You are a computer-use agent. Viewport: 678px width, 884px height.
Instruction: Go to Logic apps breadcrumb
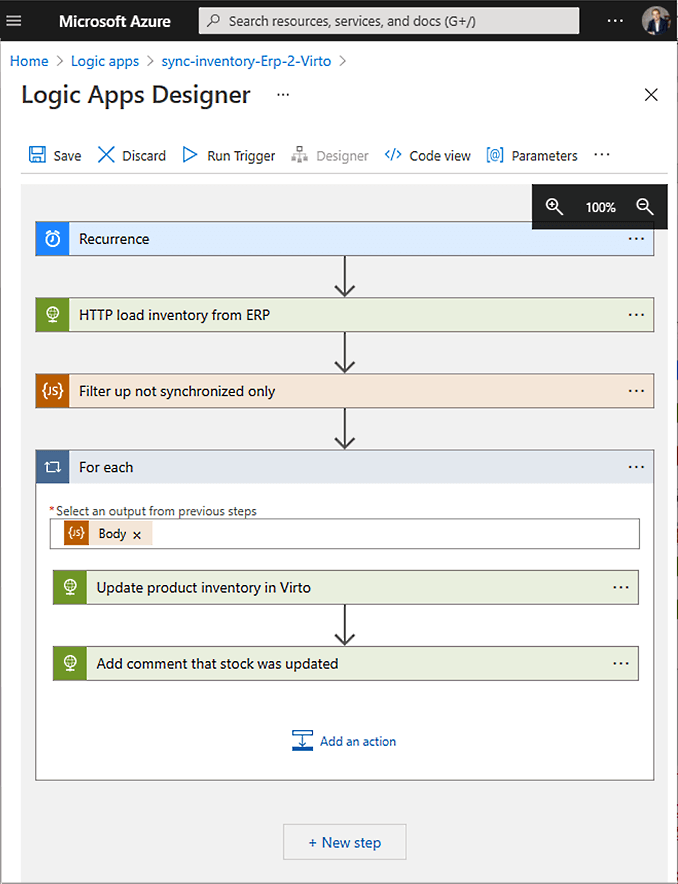pyautogui.click(x=105, y=61)
